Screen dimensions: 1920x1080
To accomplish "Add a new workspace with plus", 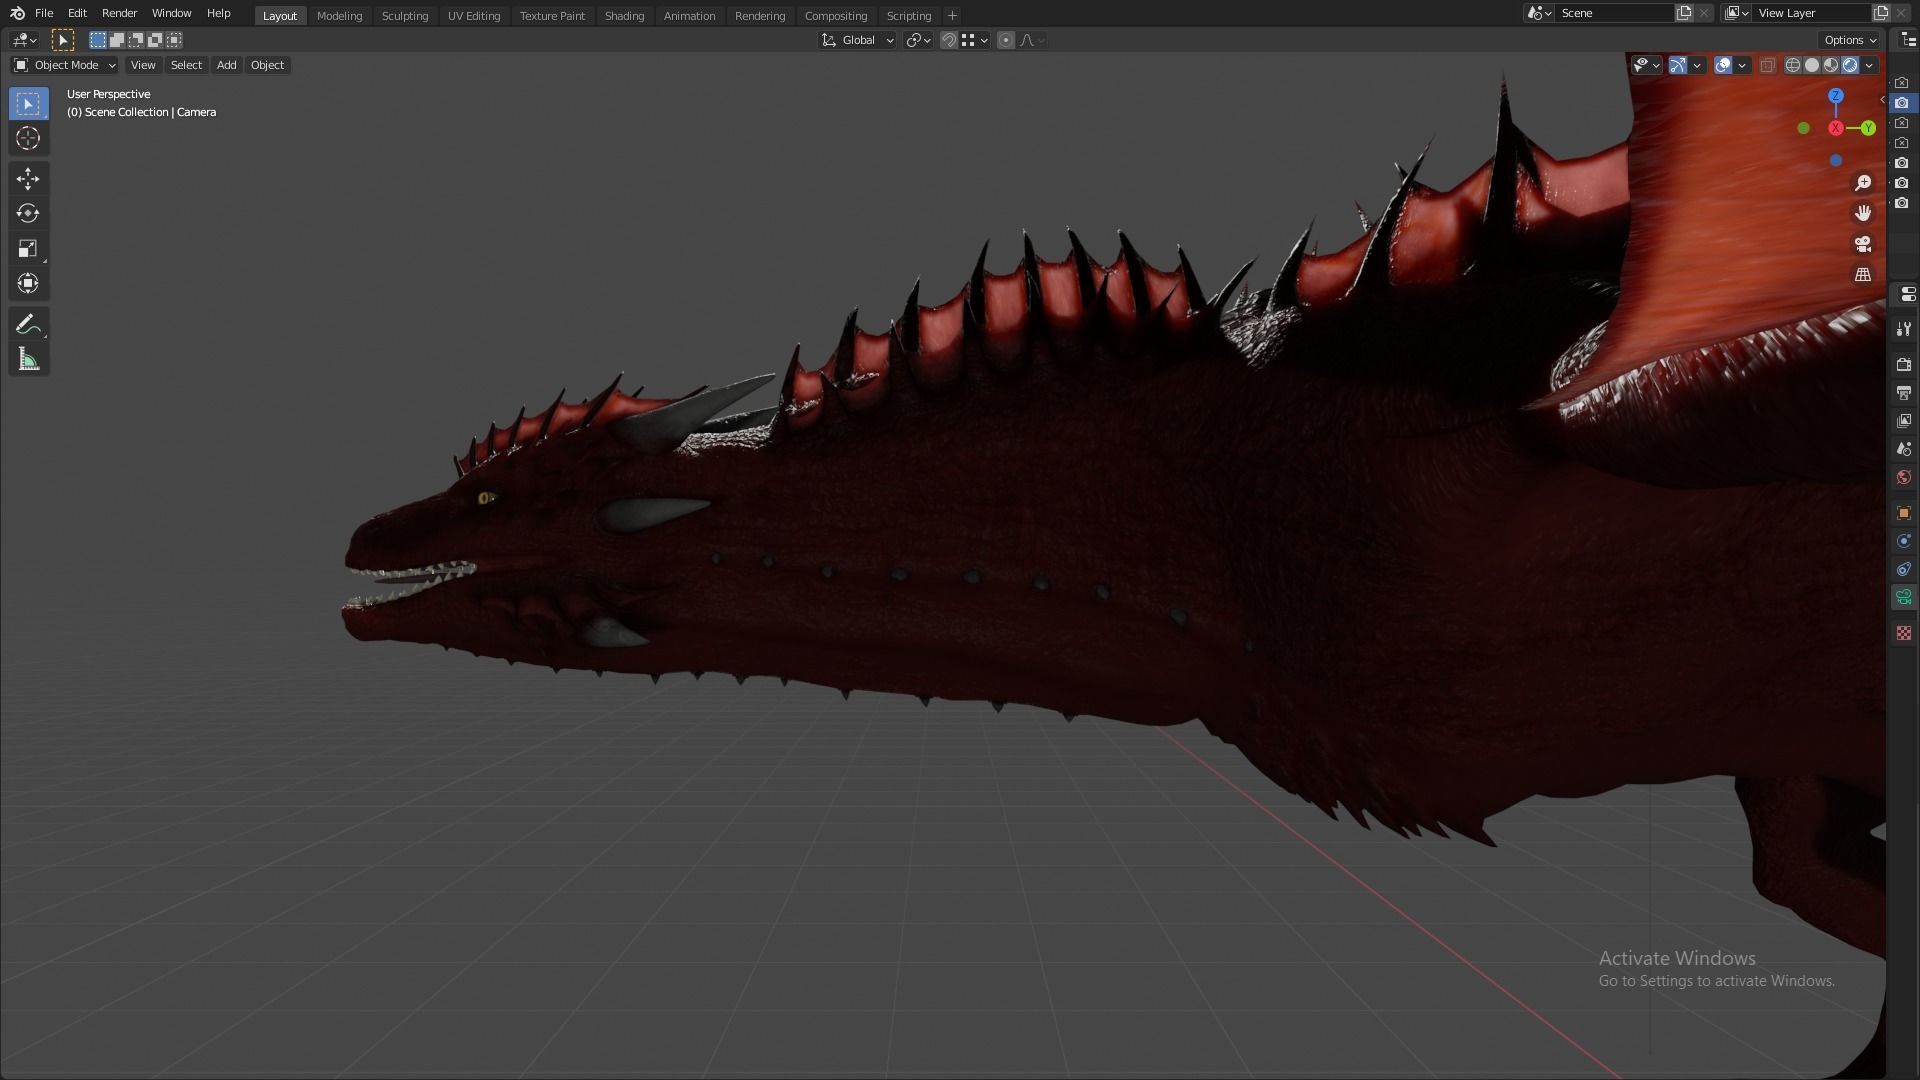I will point(952,16).
